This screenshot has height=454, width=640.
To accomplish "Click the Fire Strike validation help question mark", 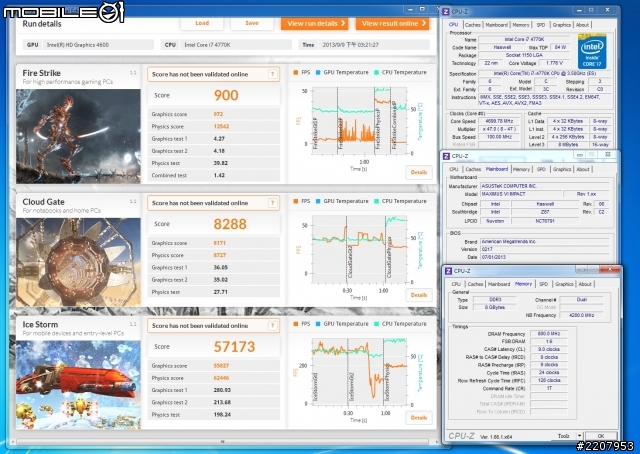I will 273,74.
